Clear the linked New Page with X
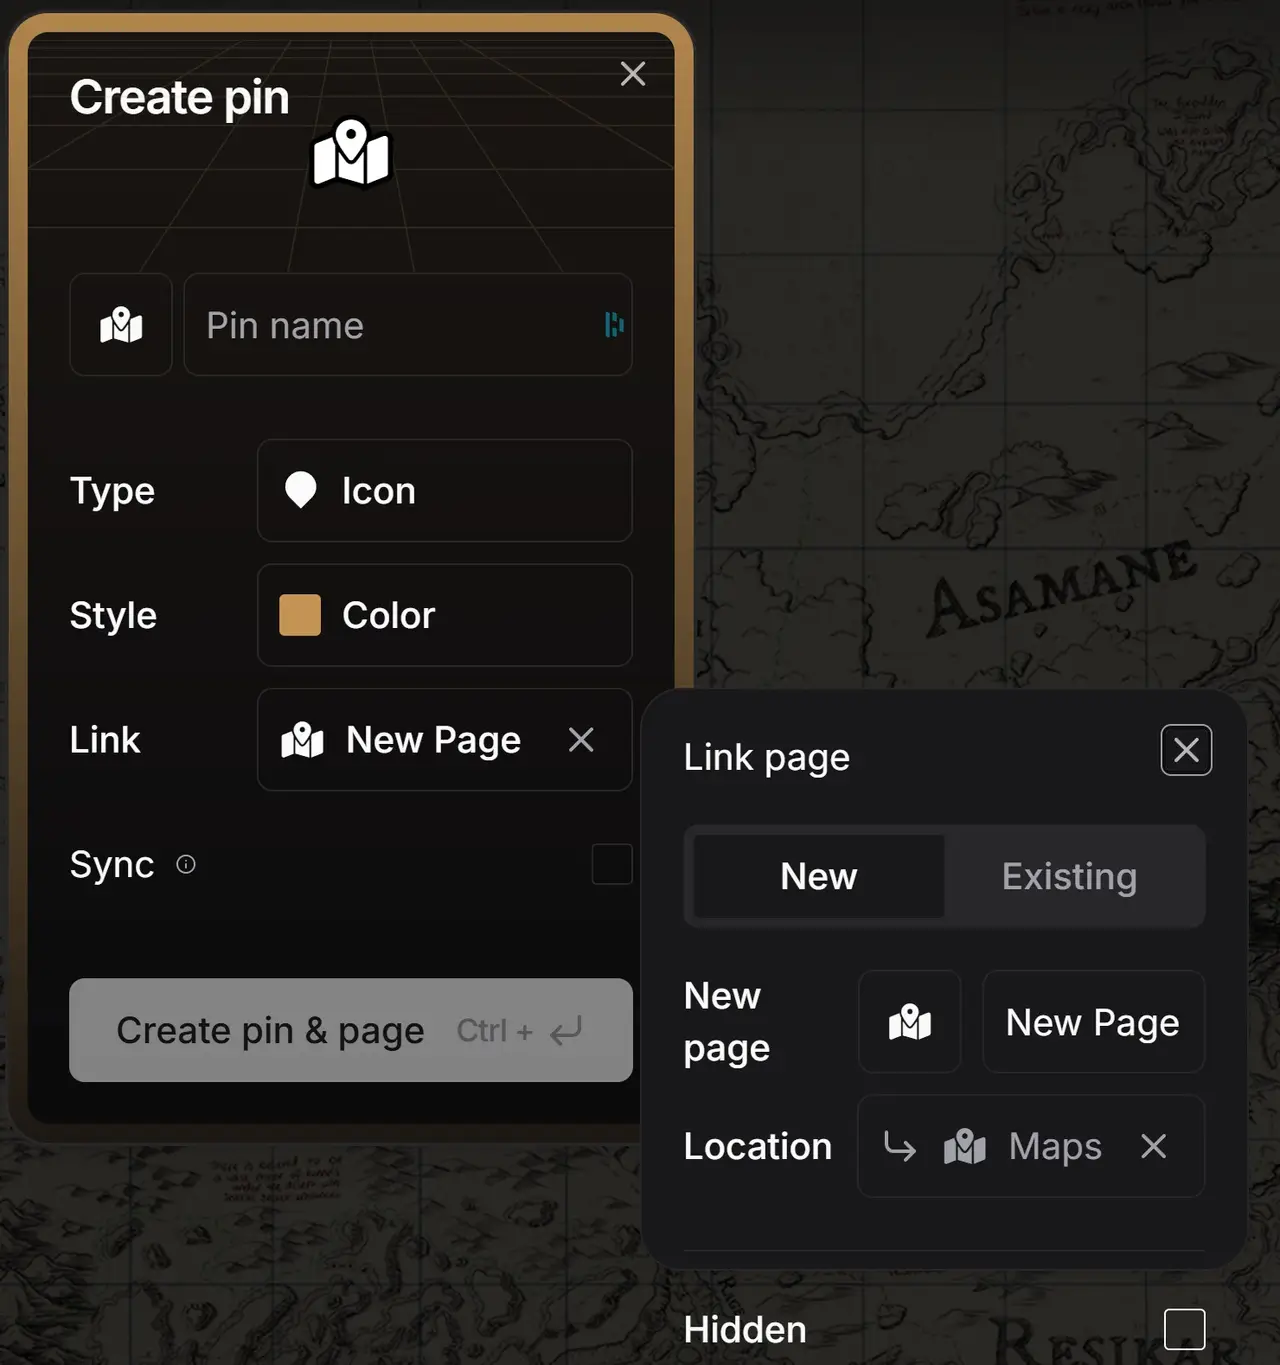This screenshot has height=1365, width=1280. click(581, 740)
